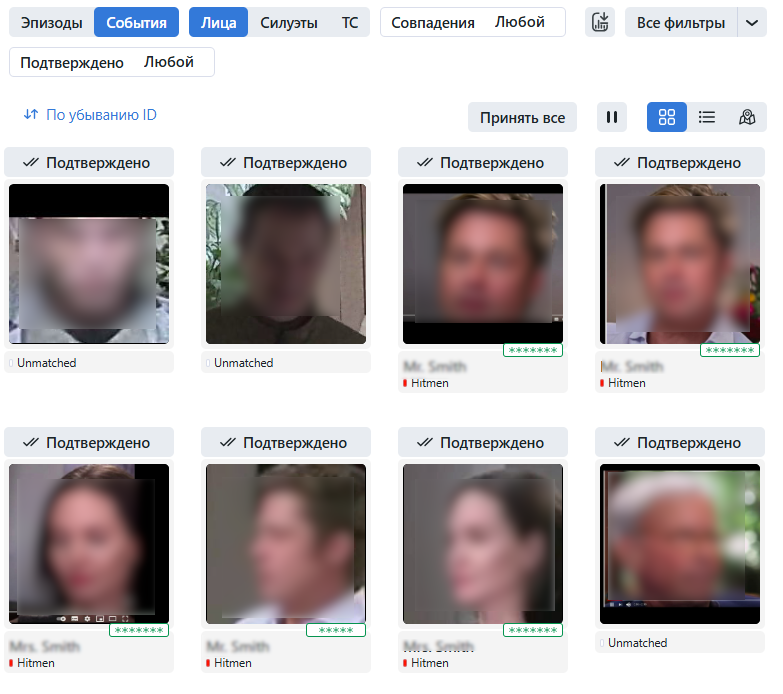This screenshot has width=783, height=694.
Task: Select the События tab
Action: 136,22
